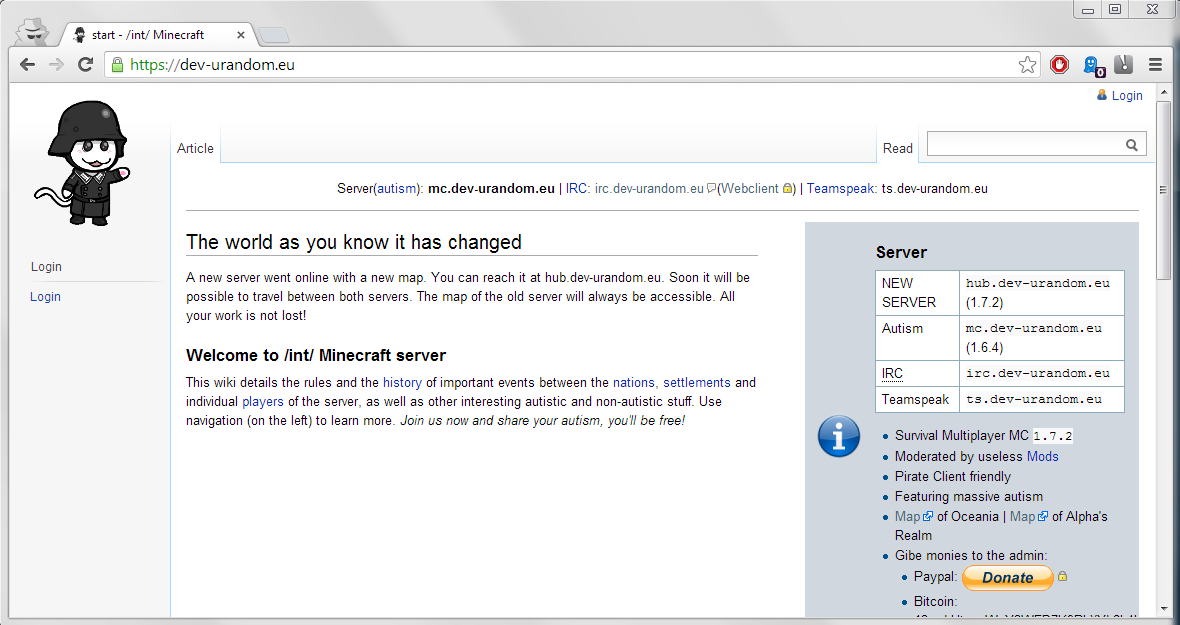Click the blue info circle icon
Image resolution: width=1180 pixels, height=625 pixels.
pyautogui.click(x=838, y=436)
